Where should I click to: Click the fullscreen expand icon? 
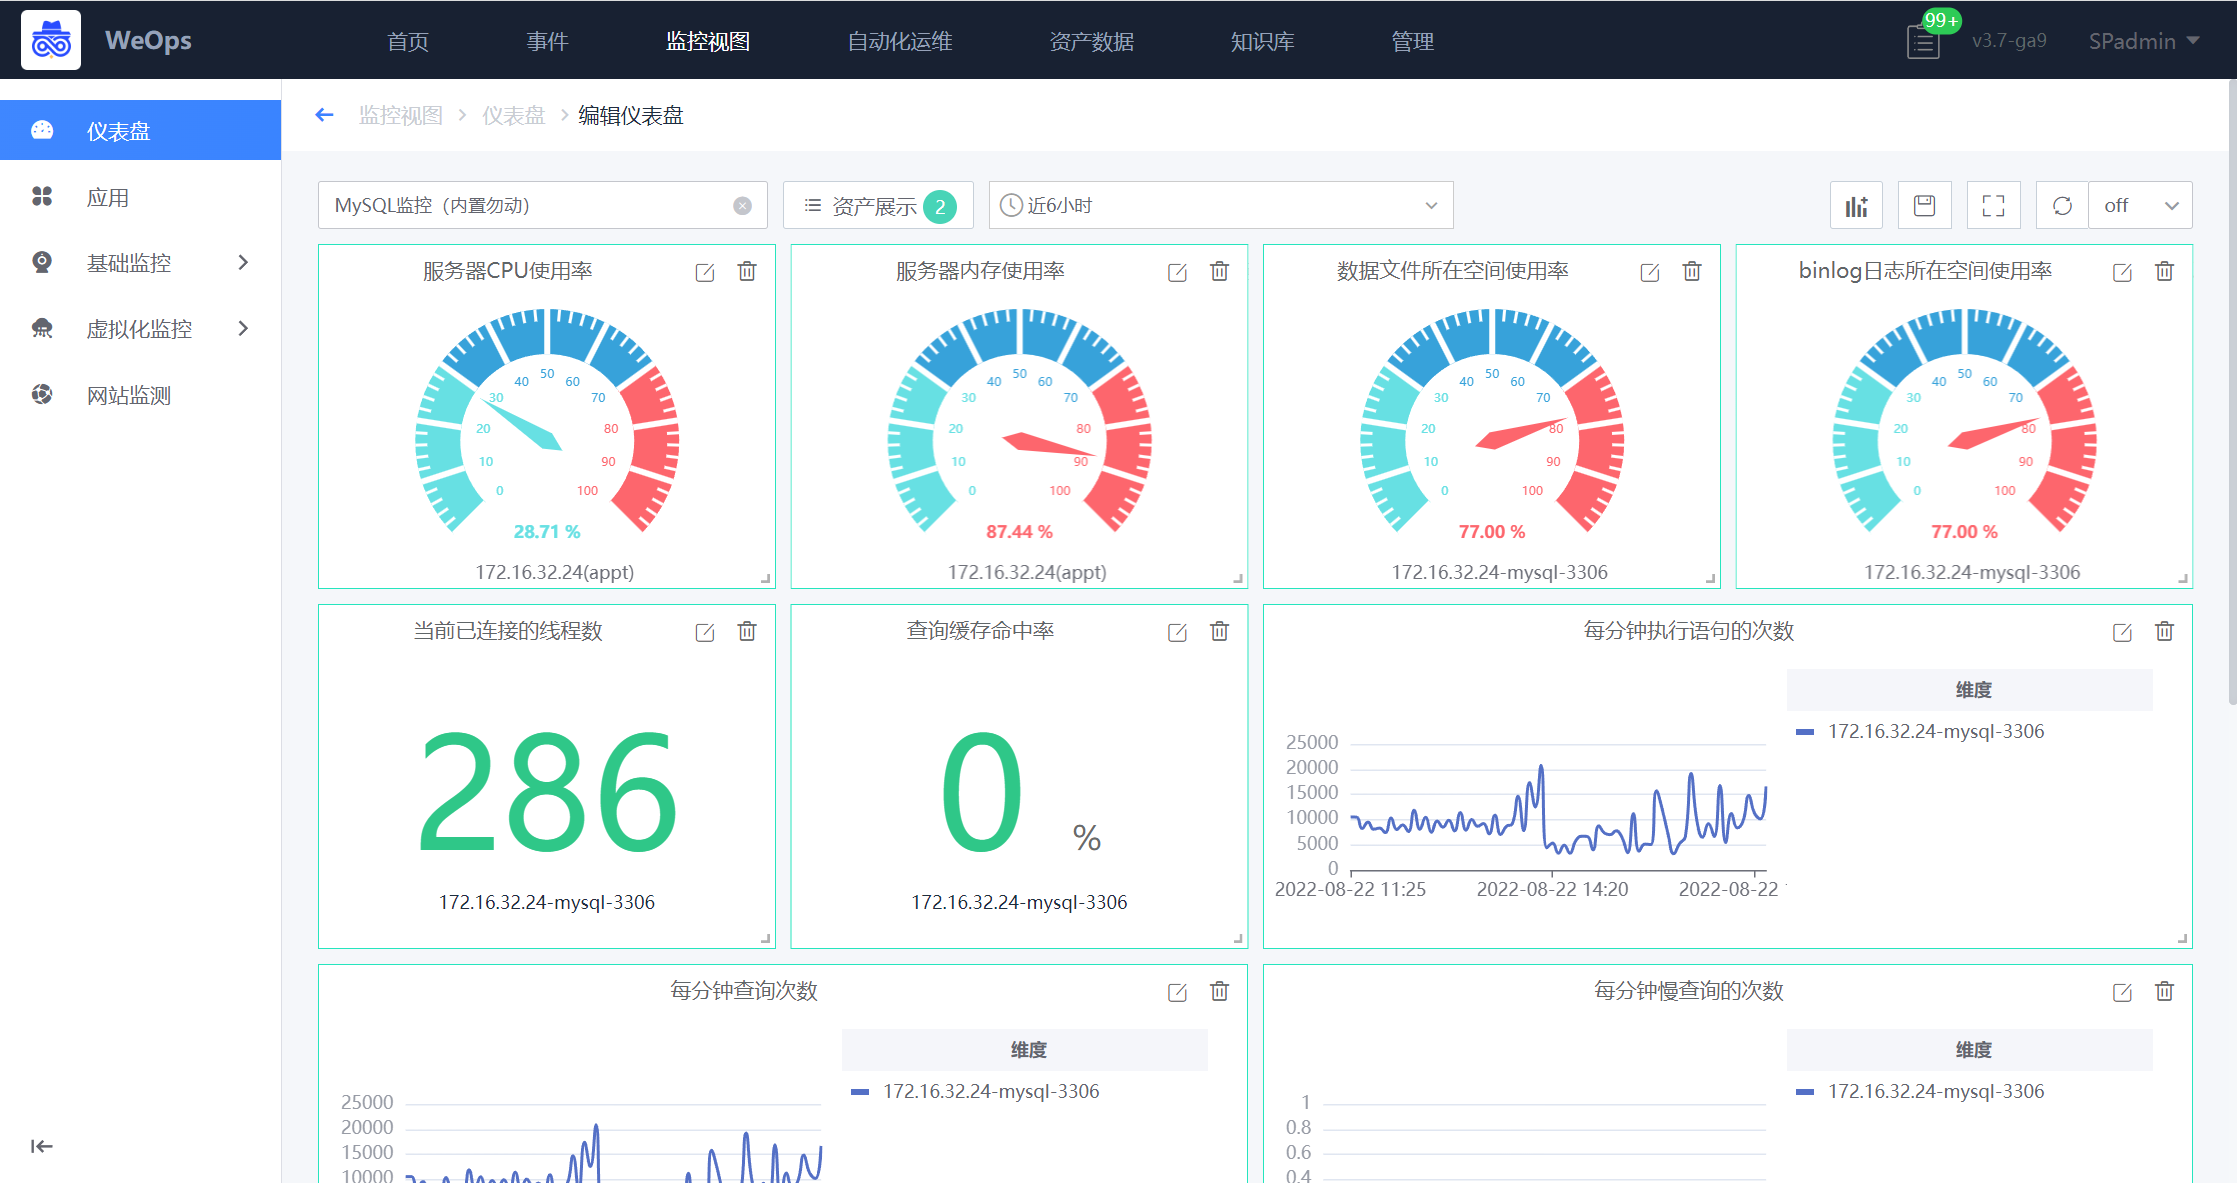1991,206
